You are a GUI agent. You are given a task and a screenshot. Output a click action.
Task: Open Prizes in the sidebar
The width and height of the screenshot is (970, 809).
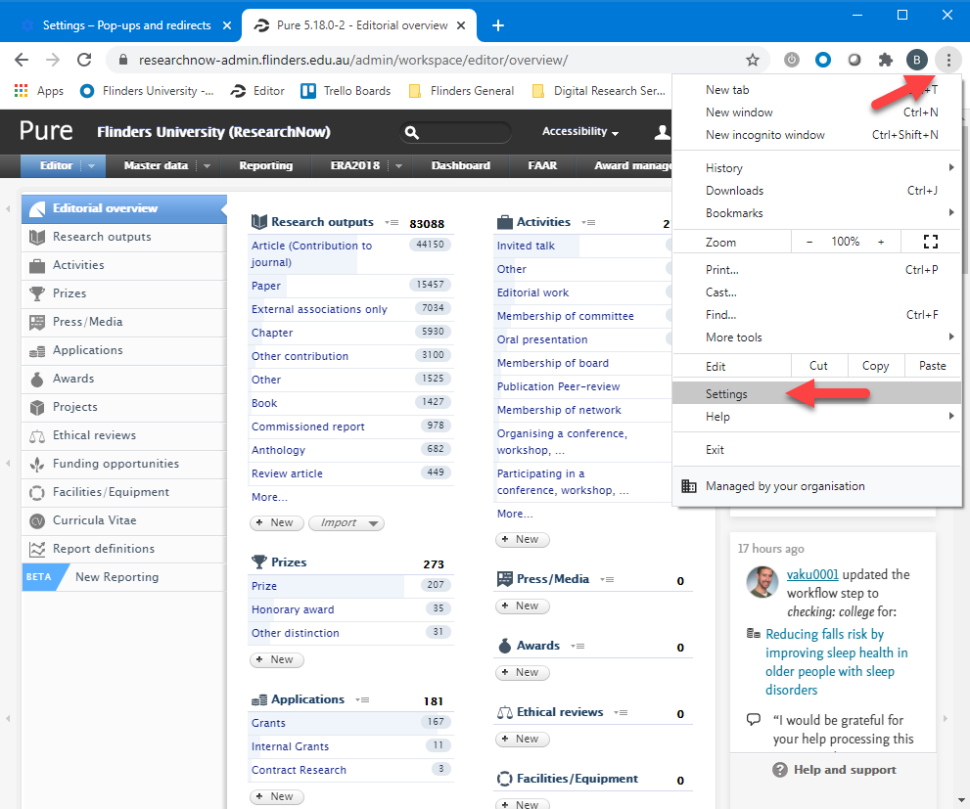click(124, 294)
